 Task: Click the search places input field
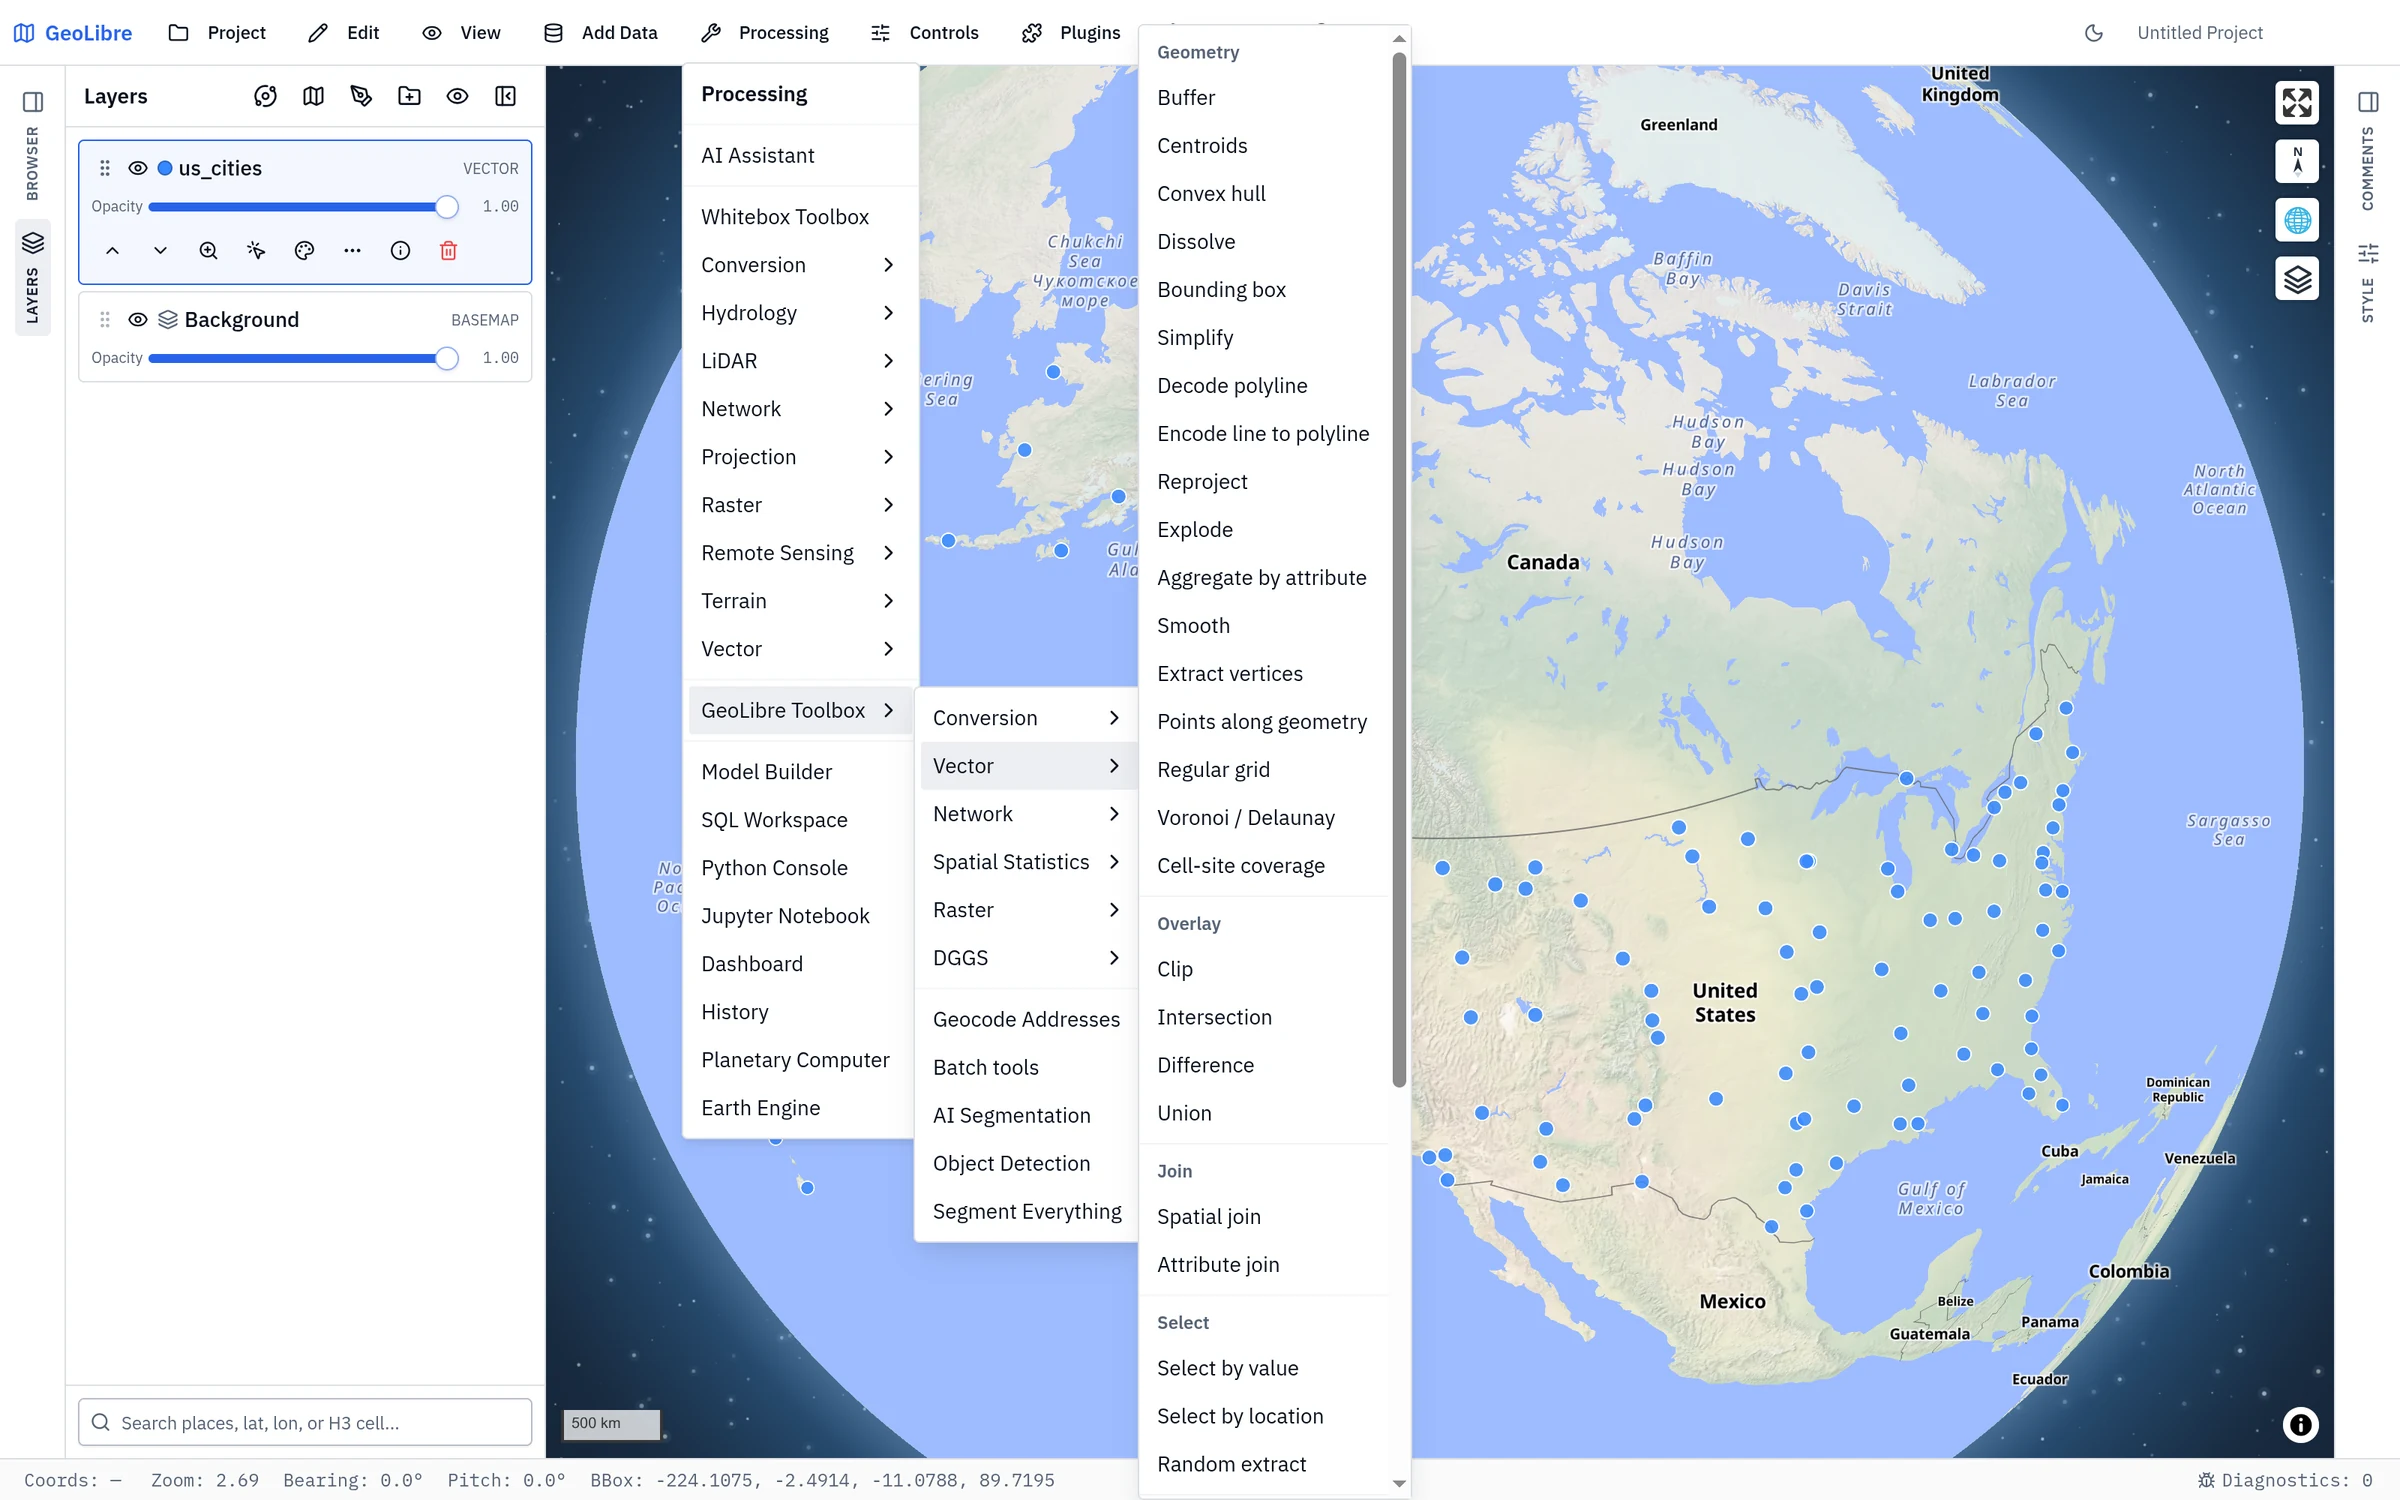coord(305,1422)
